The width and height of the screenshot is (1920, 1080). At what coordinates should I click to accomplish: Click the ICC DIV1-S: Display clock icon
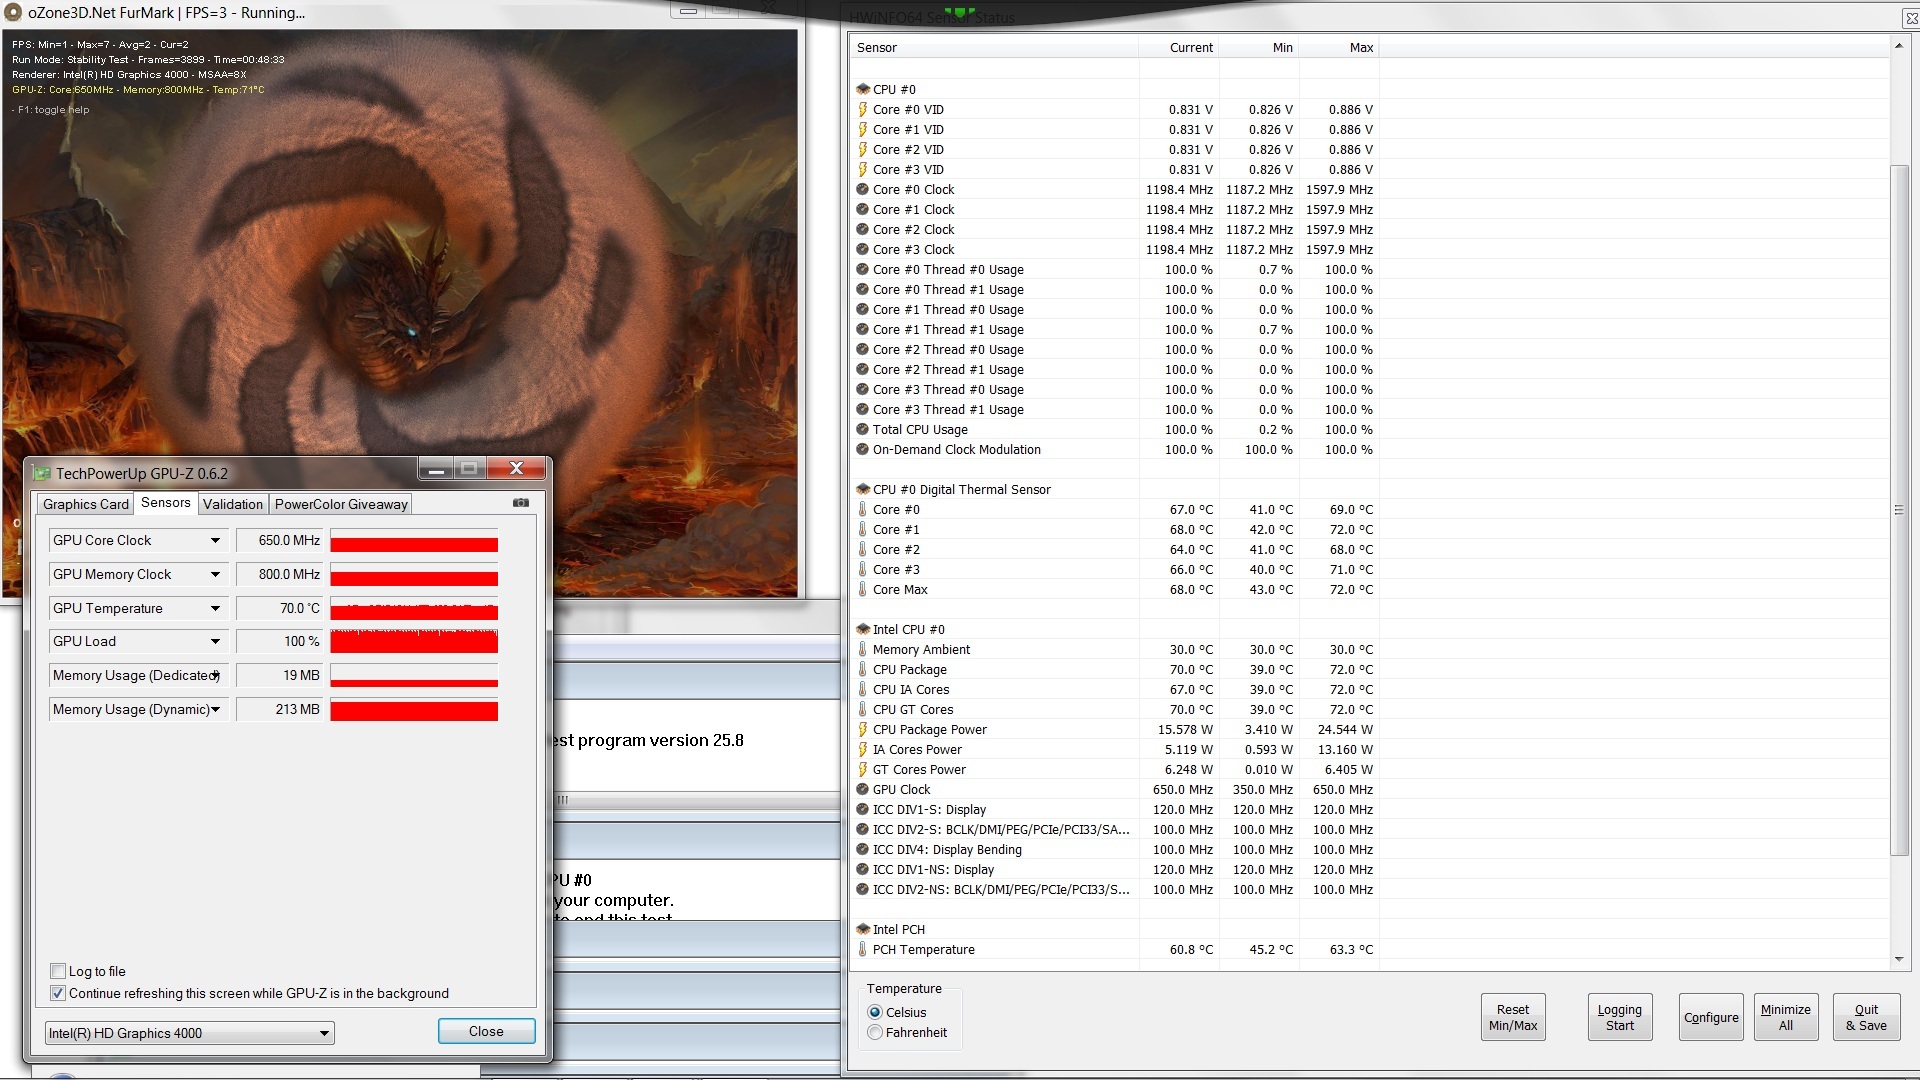(863, 809)
